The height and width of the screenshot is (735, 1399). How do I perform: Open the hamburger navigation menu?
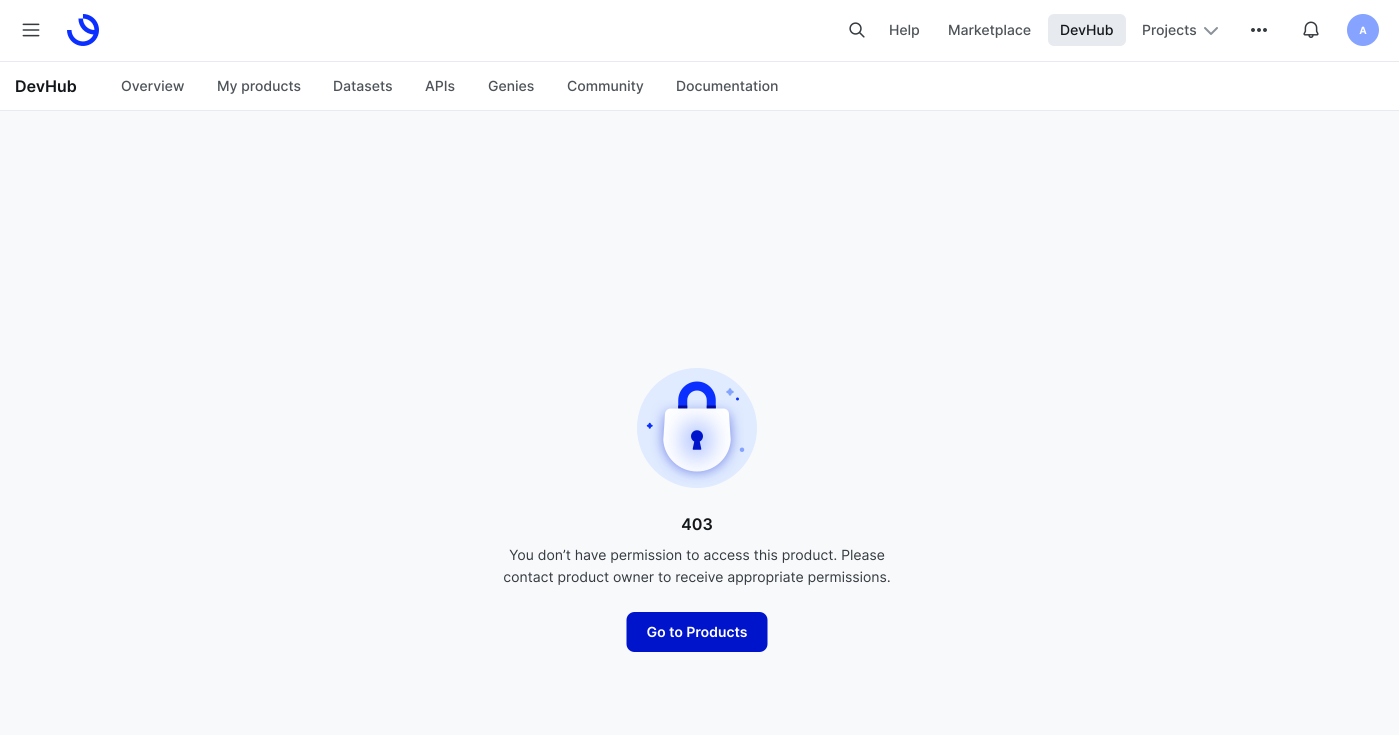(x=31, y=30)
